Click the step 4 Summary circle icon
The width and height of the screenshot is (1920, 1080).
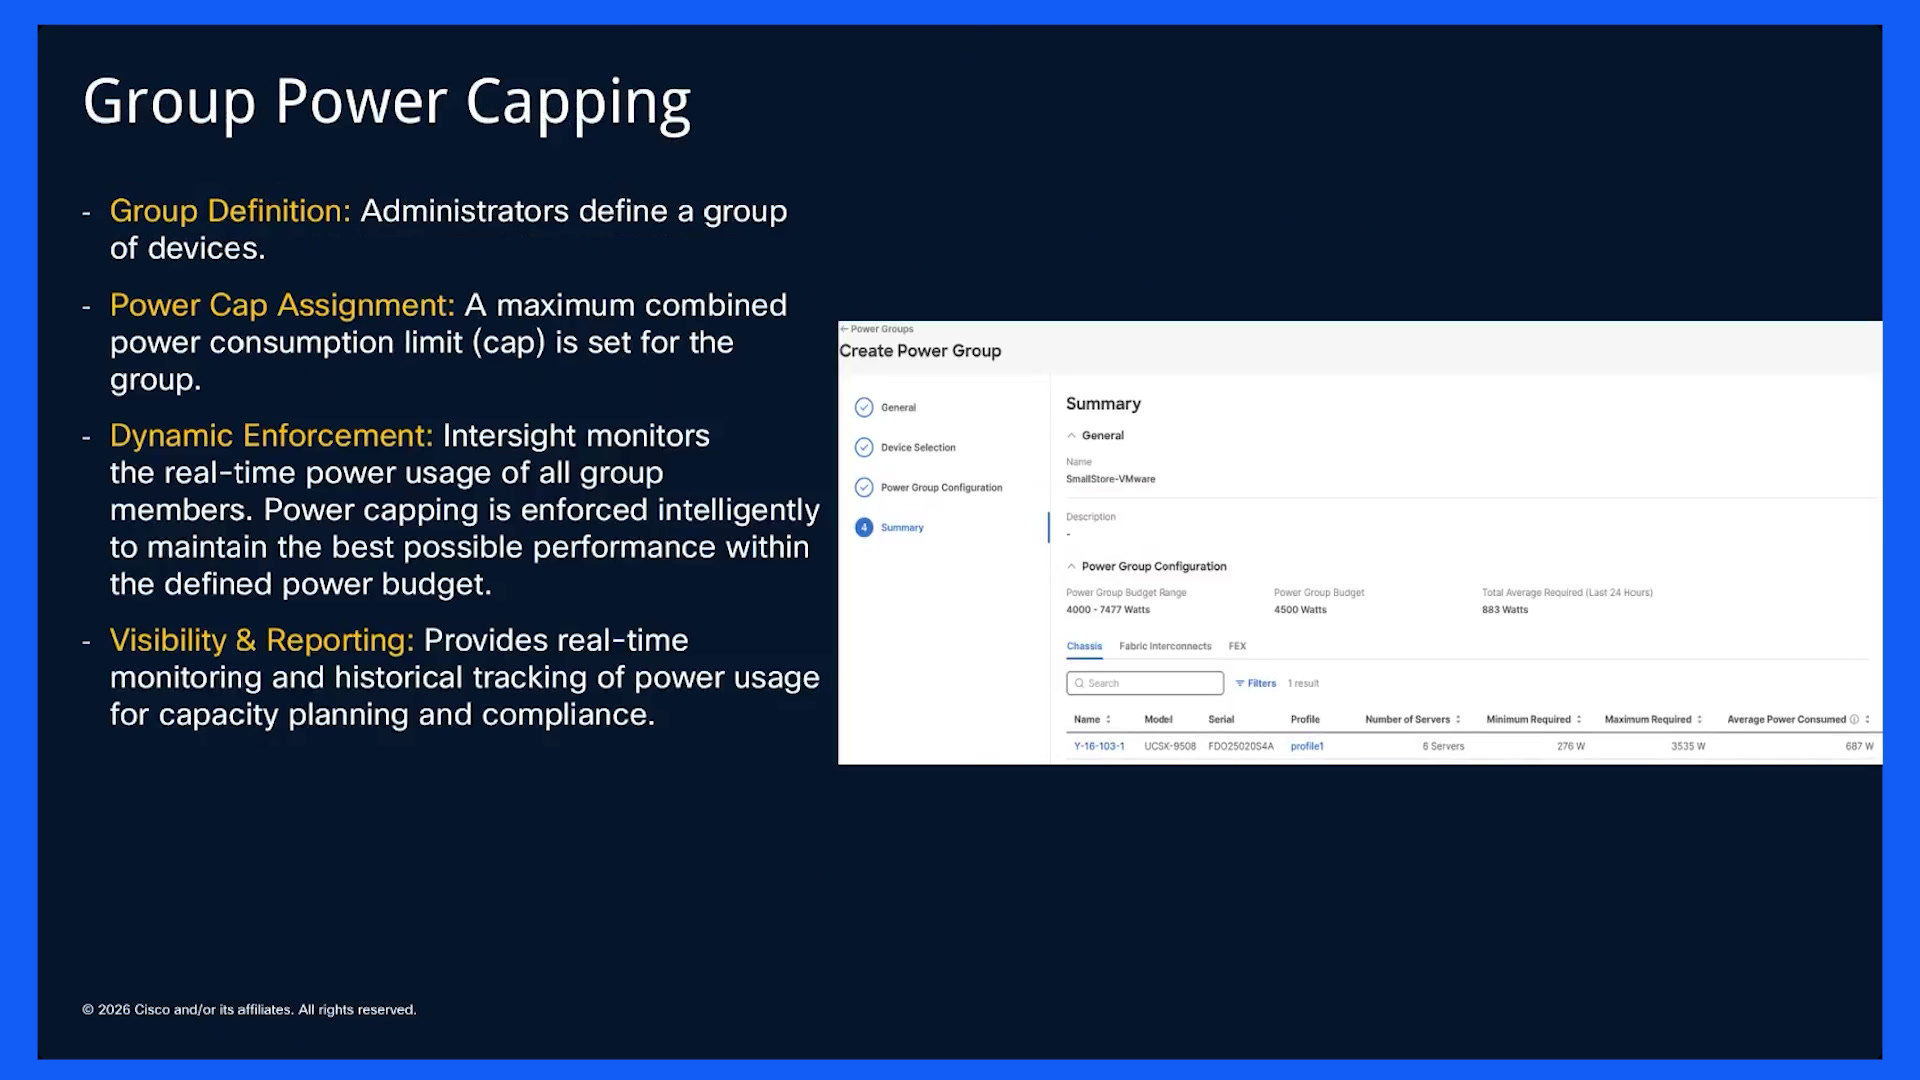point(864,527)
